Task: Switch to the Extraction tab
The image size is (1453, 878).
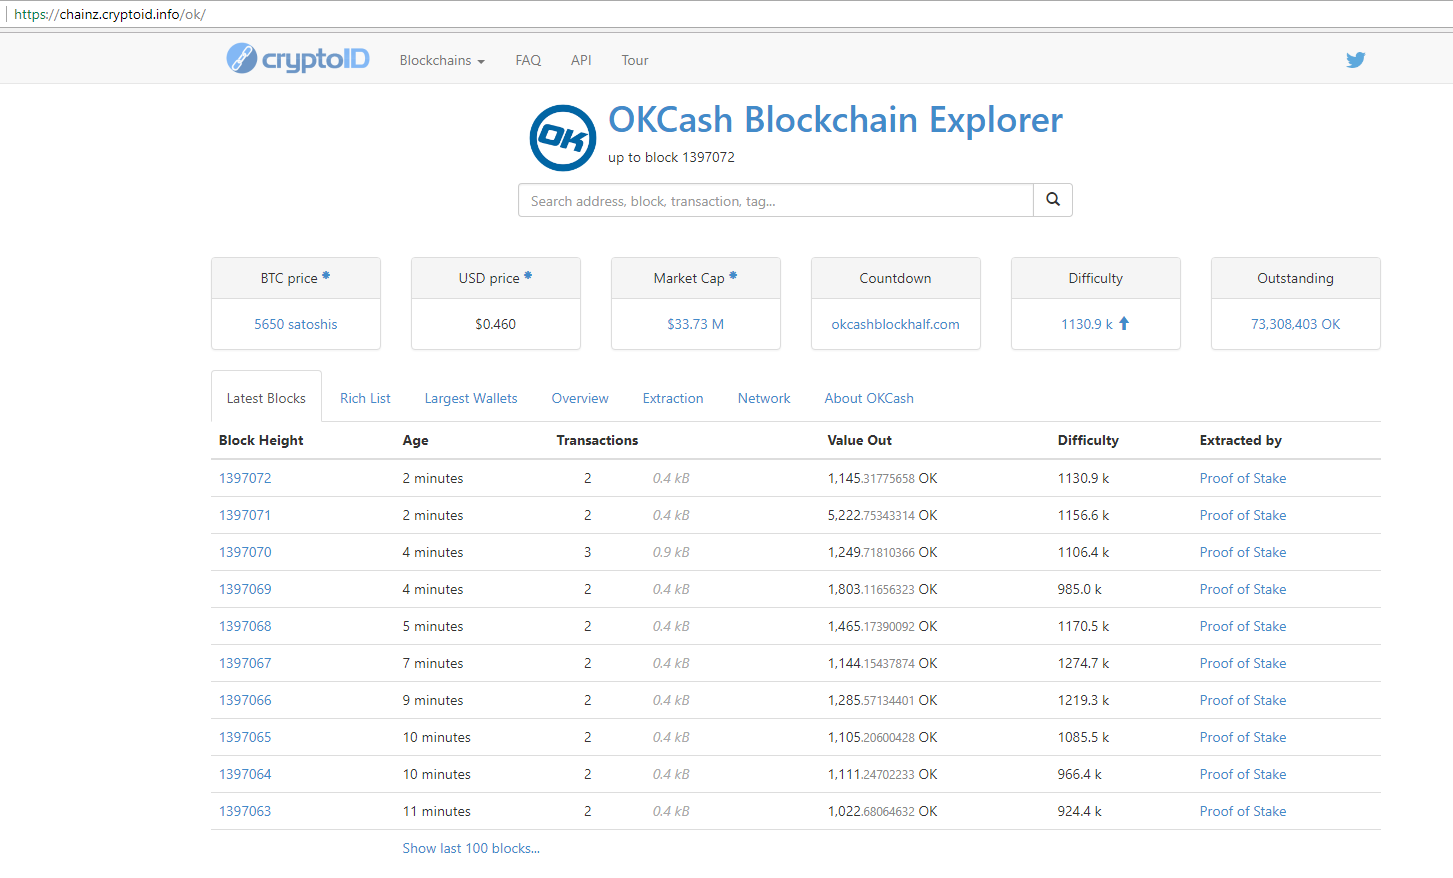Action: tap(673, 398)
